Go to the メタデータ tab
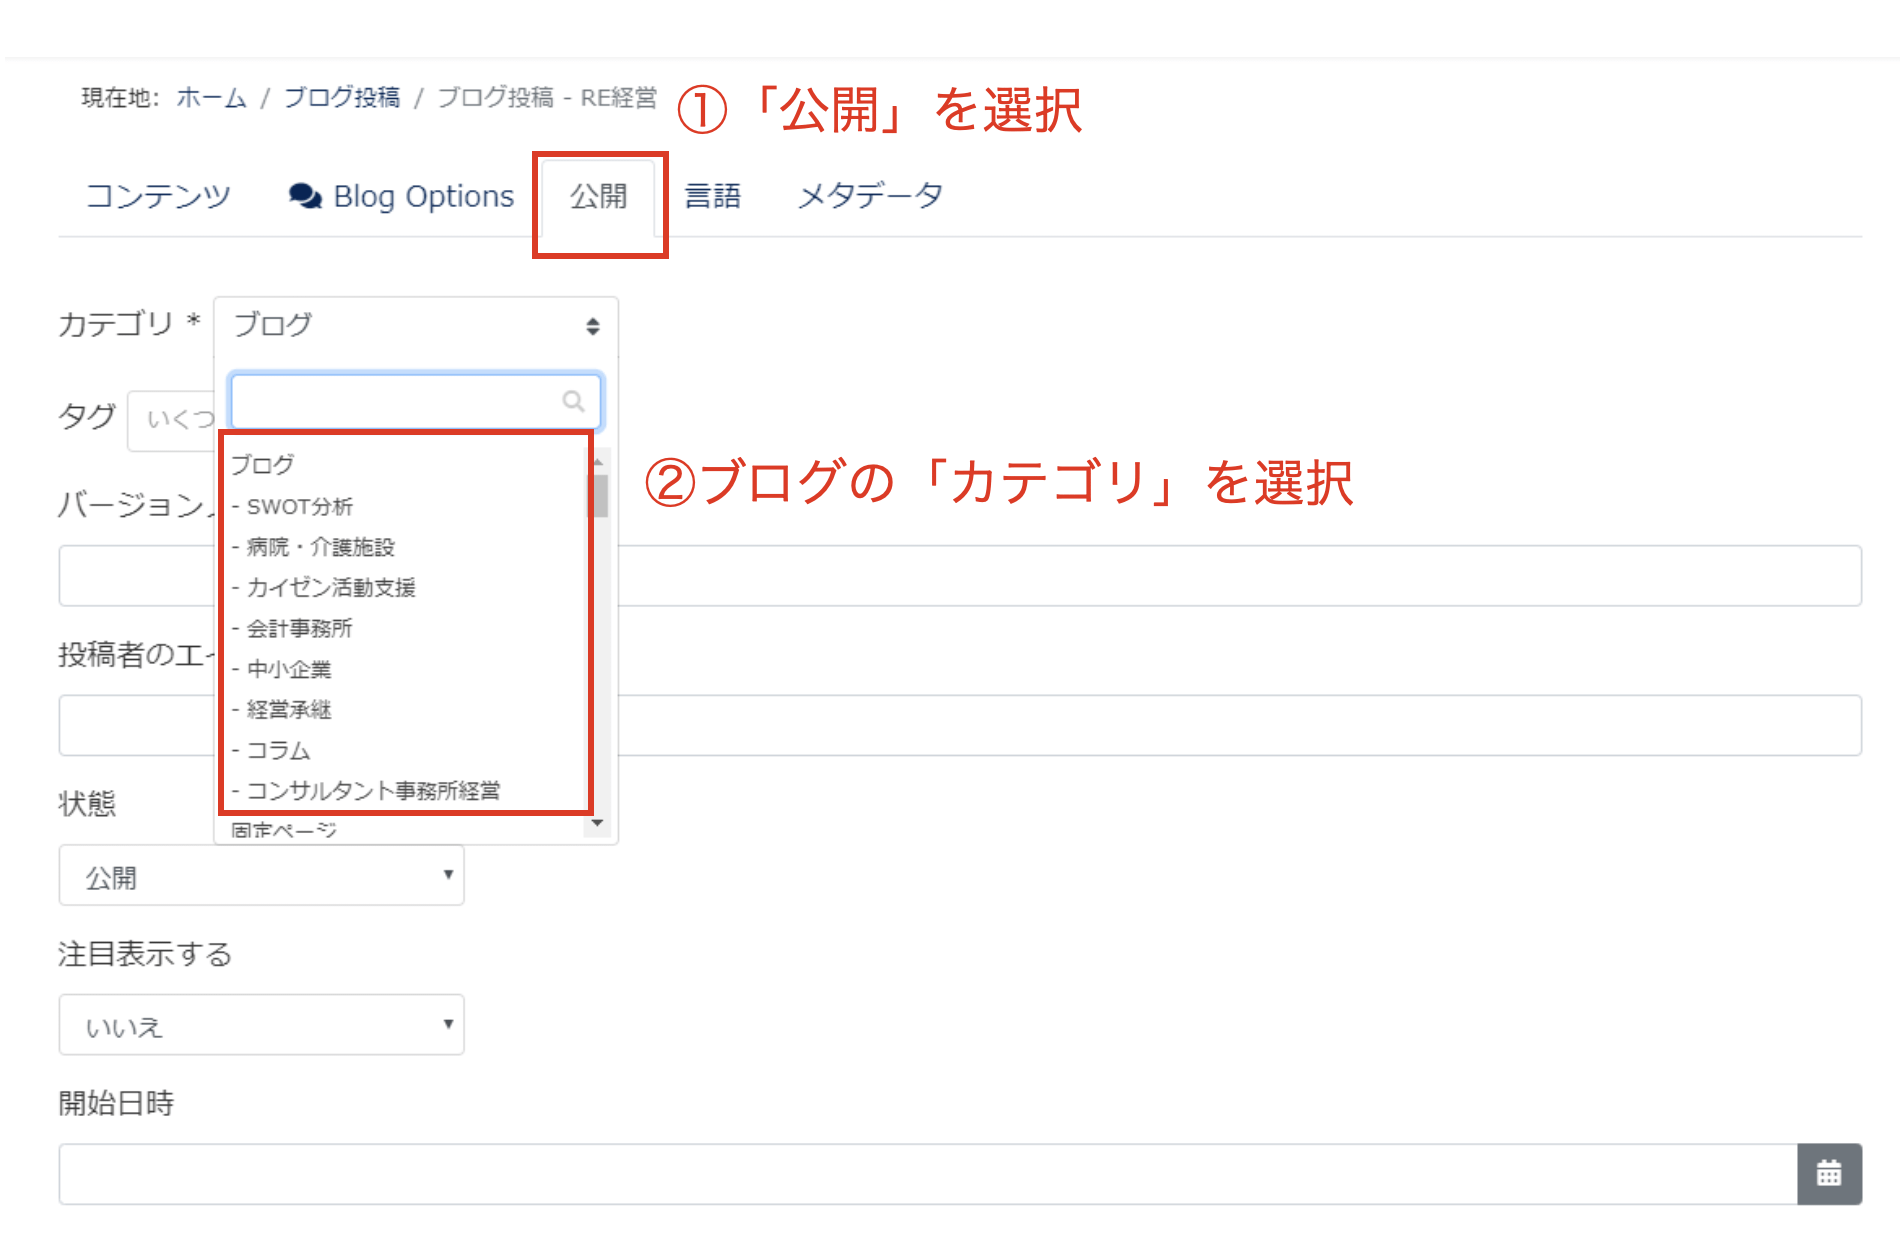This screenshot has height=1250, width=1900. click(870, 196)
